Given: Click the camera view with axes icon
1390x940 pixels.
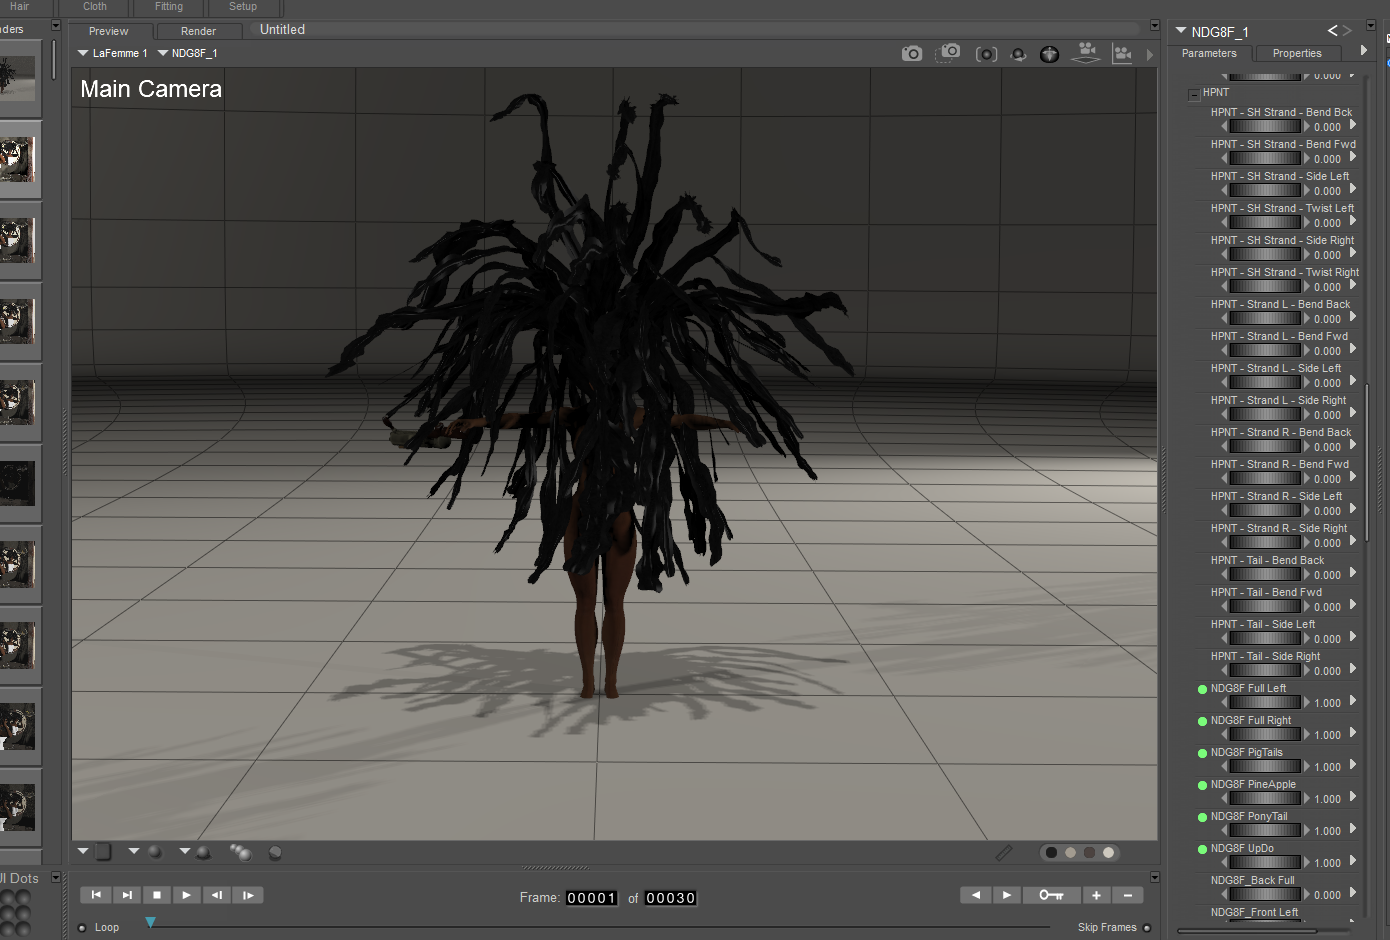Looking at the screenshot, I should click(1123, 54).
